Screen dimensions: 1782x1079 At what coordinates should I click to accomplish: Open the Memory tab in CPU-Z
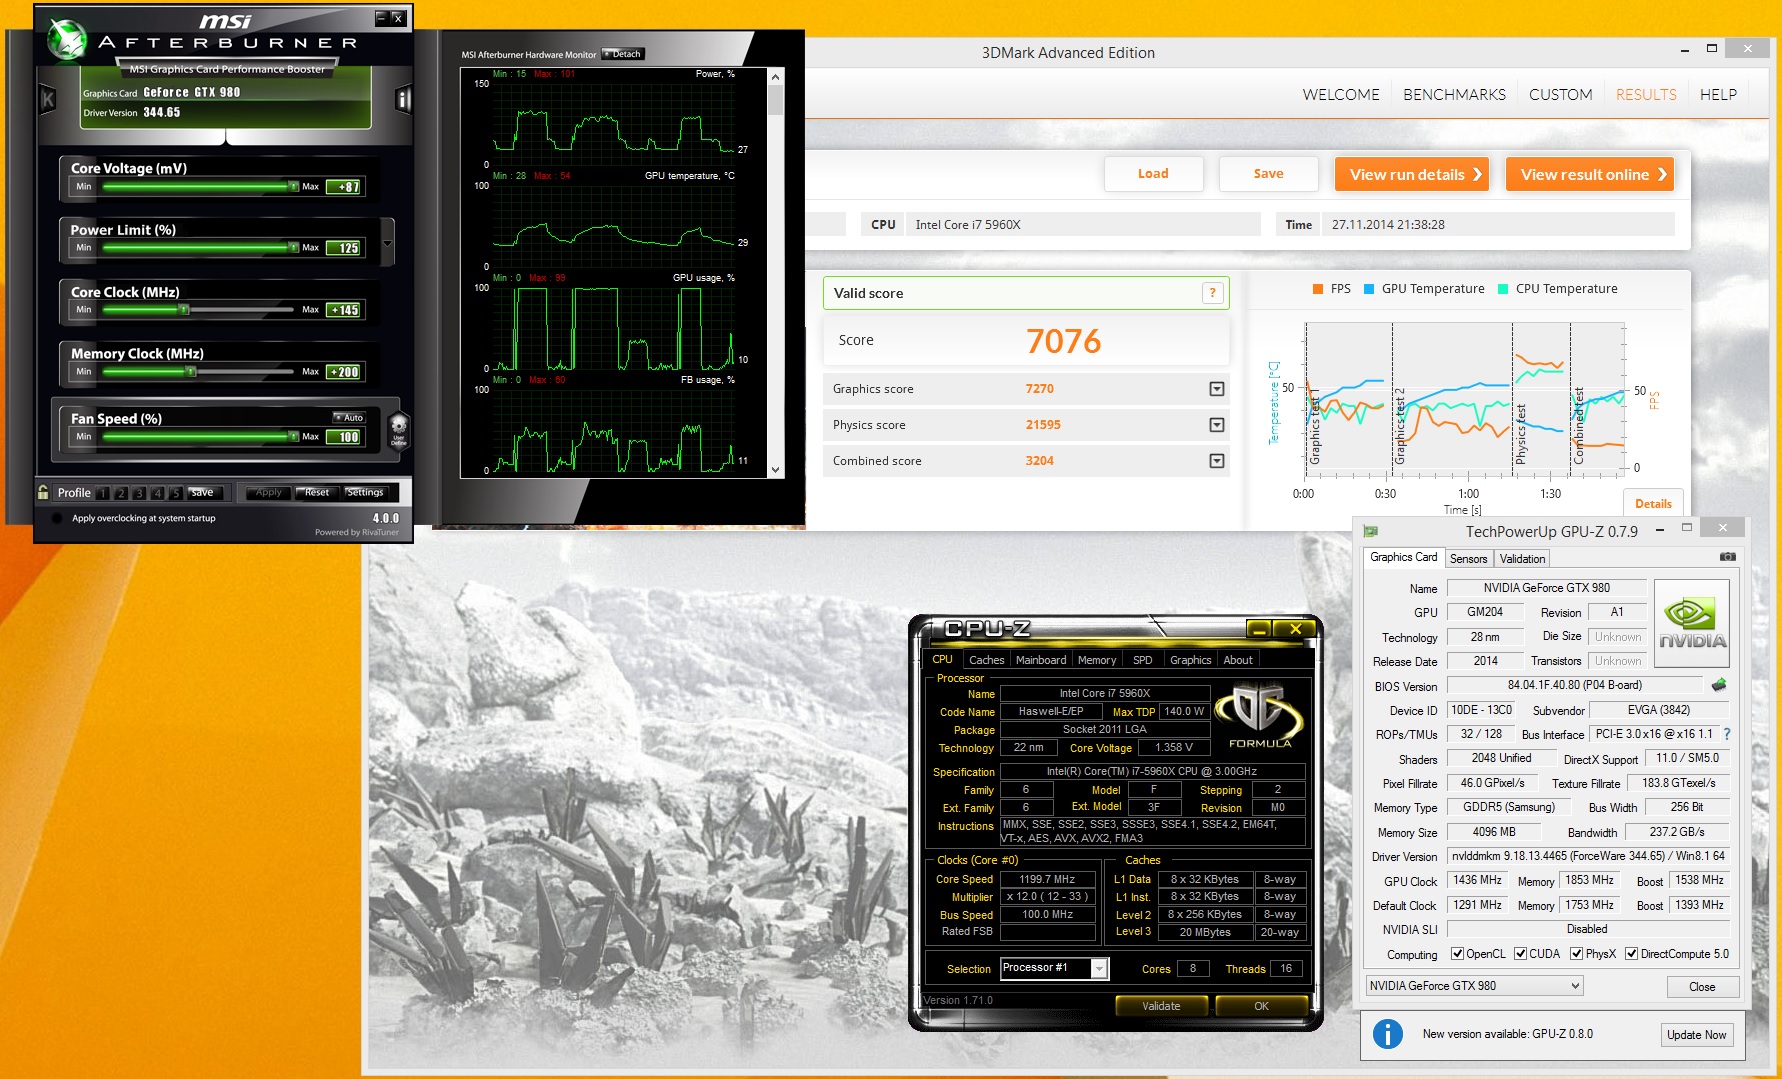pyautogui.click(x=1097, y=660)
